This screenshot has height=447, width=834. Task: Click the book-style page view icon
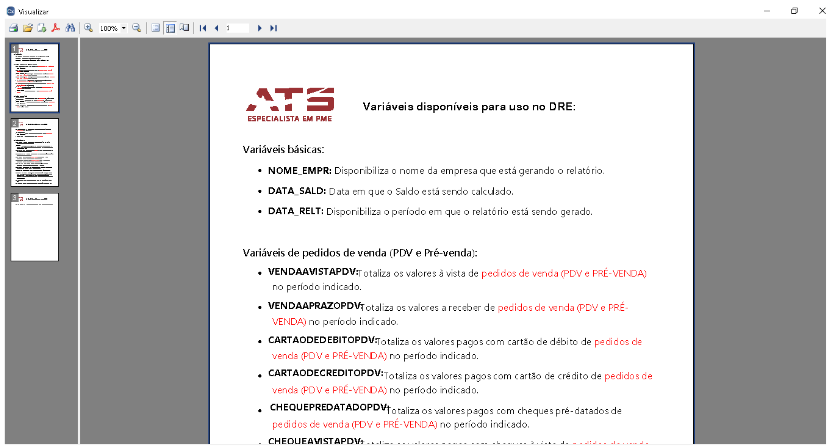point(185,28)
